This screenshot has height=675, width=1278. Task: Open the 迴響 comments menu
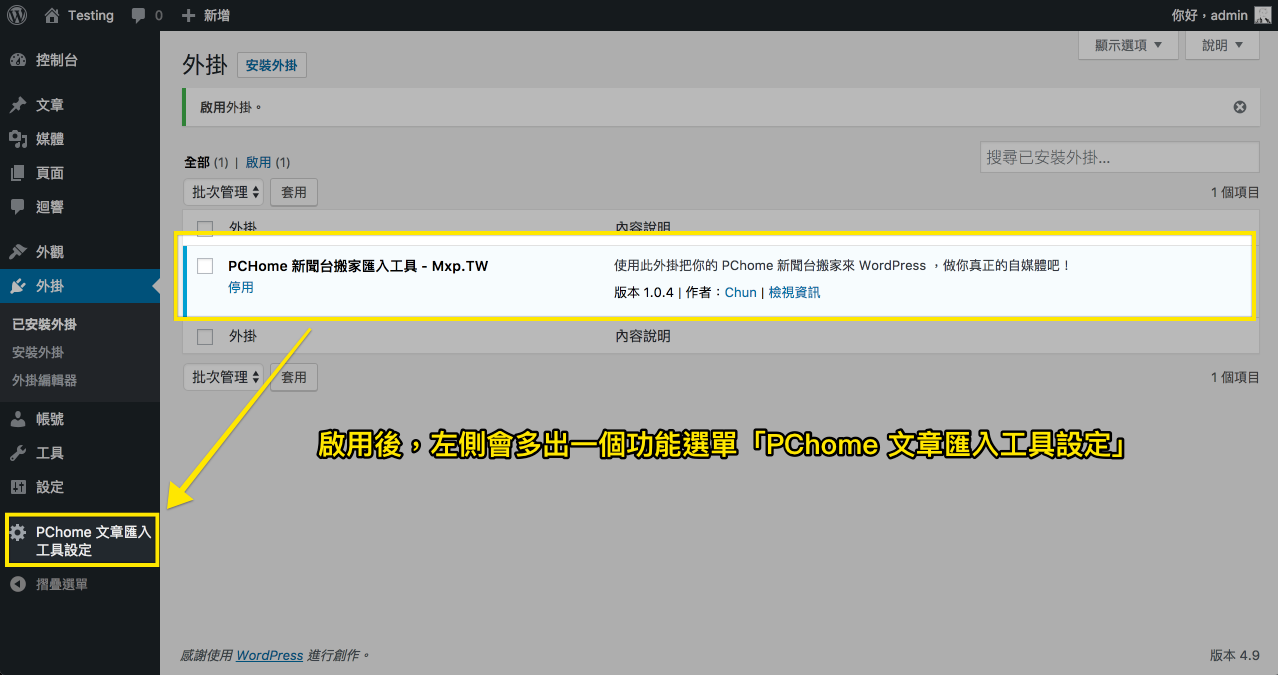[x=50, y=207]
